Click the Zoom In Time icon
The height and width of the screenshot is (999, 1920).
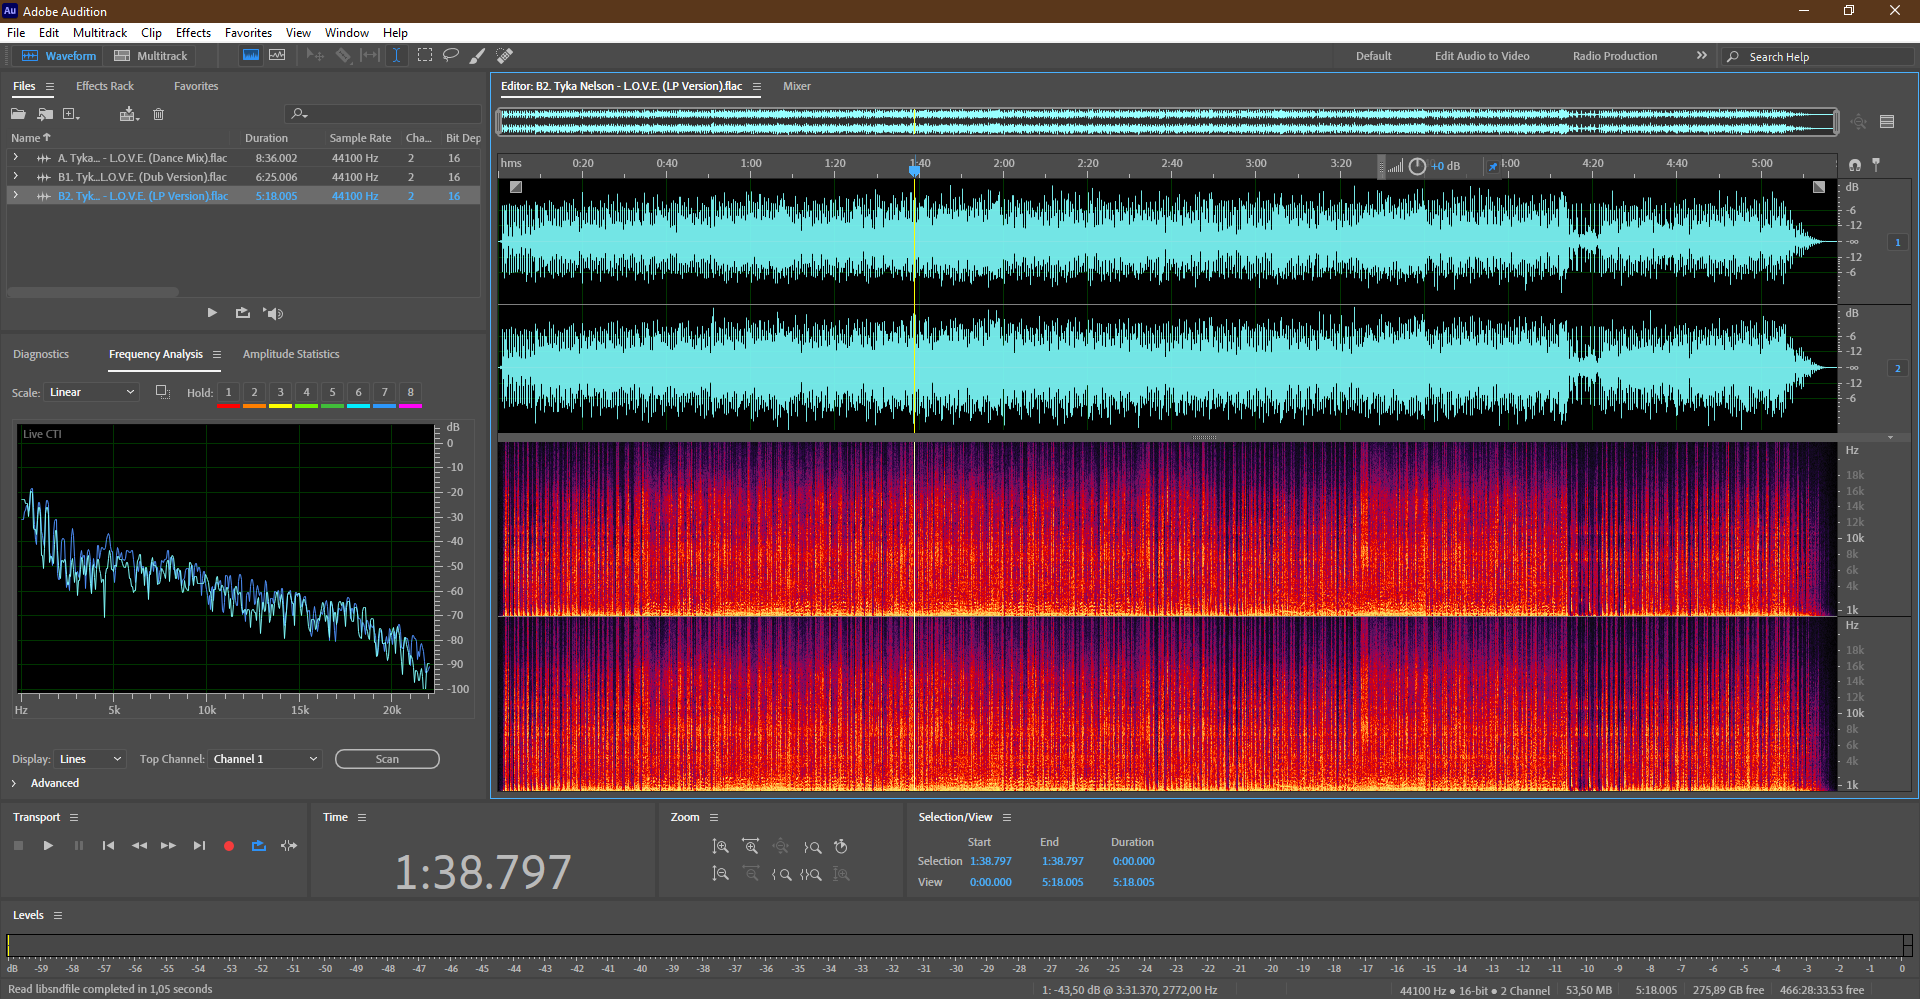coord(751,847)
